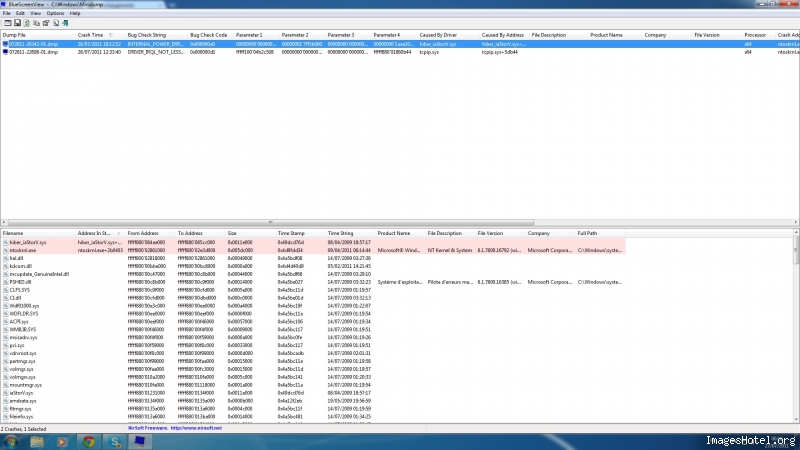Open the Windows Start button
The height and width of the screenshot is (450, 800).
click(11, 442)
